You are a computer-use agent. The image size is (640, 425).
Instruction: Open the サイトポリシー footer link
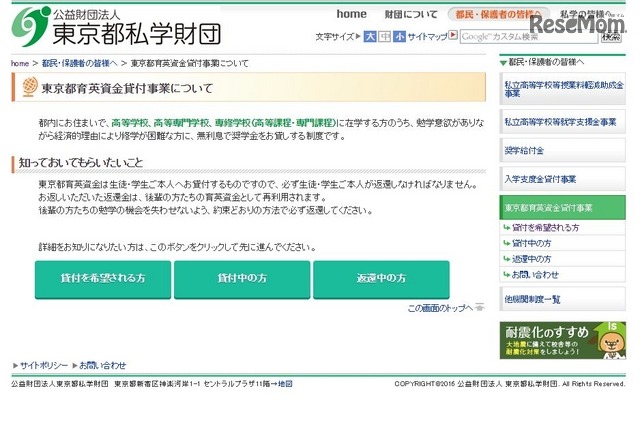44,365
